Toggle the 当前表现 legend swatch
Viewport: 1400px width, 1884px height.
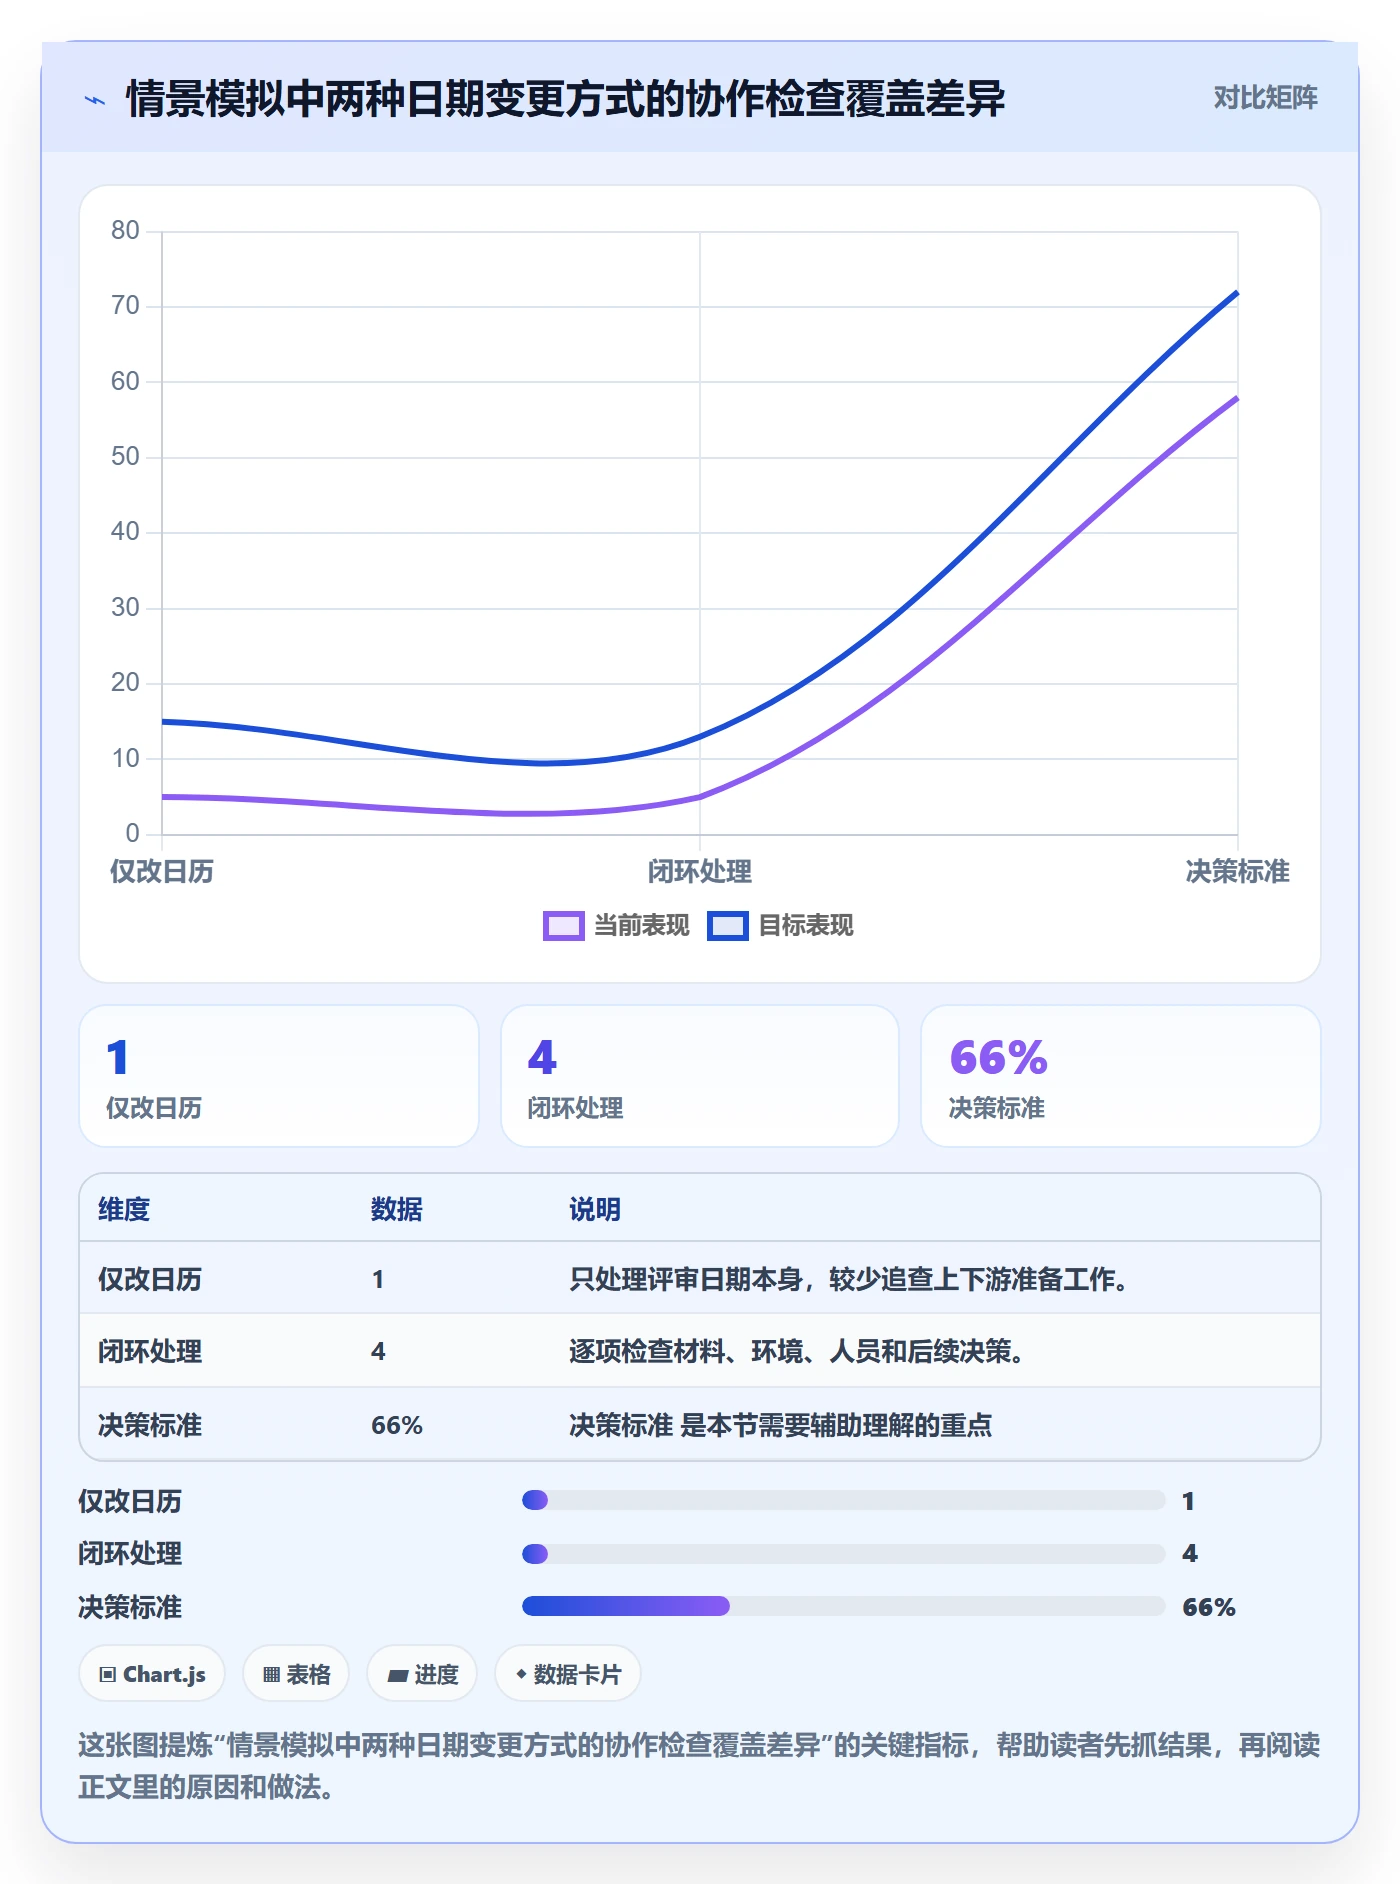(x=563, y=926)
